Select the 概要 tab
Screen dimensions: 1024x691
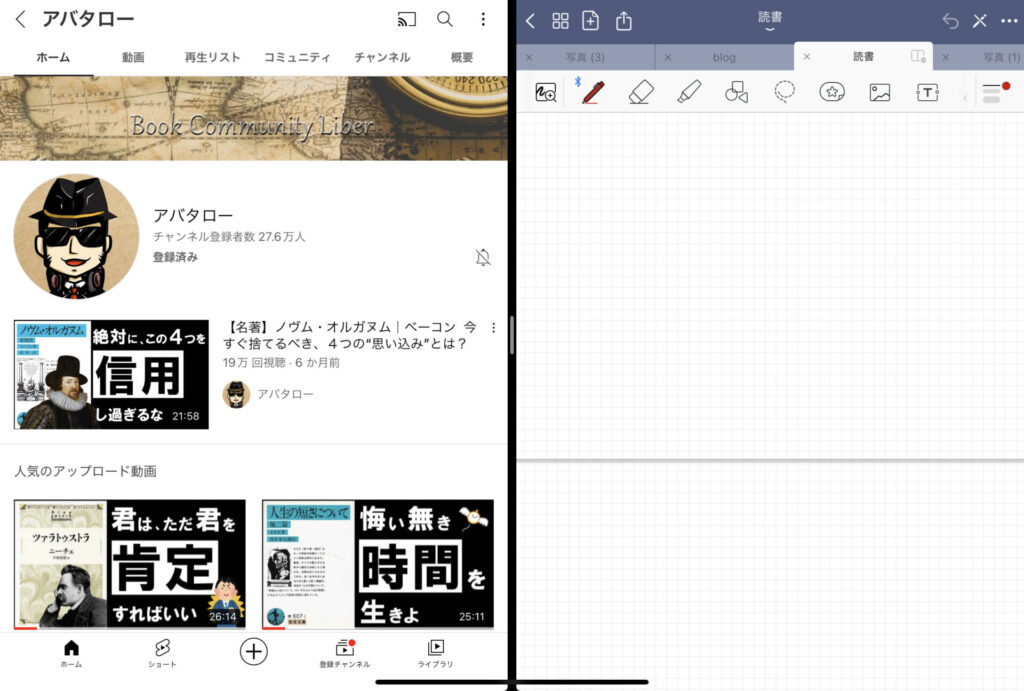[462, 57]
